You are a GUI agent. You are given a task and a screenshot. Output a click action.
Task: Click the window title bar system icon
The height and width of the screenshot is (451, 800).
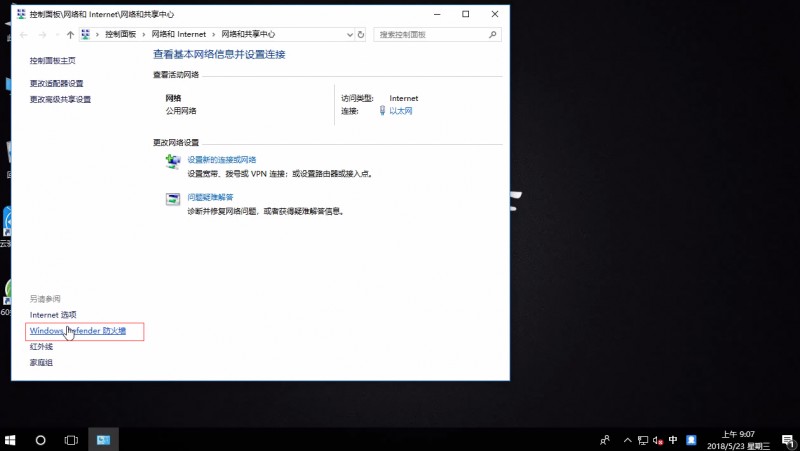point(21,14)
